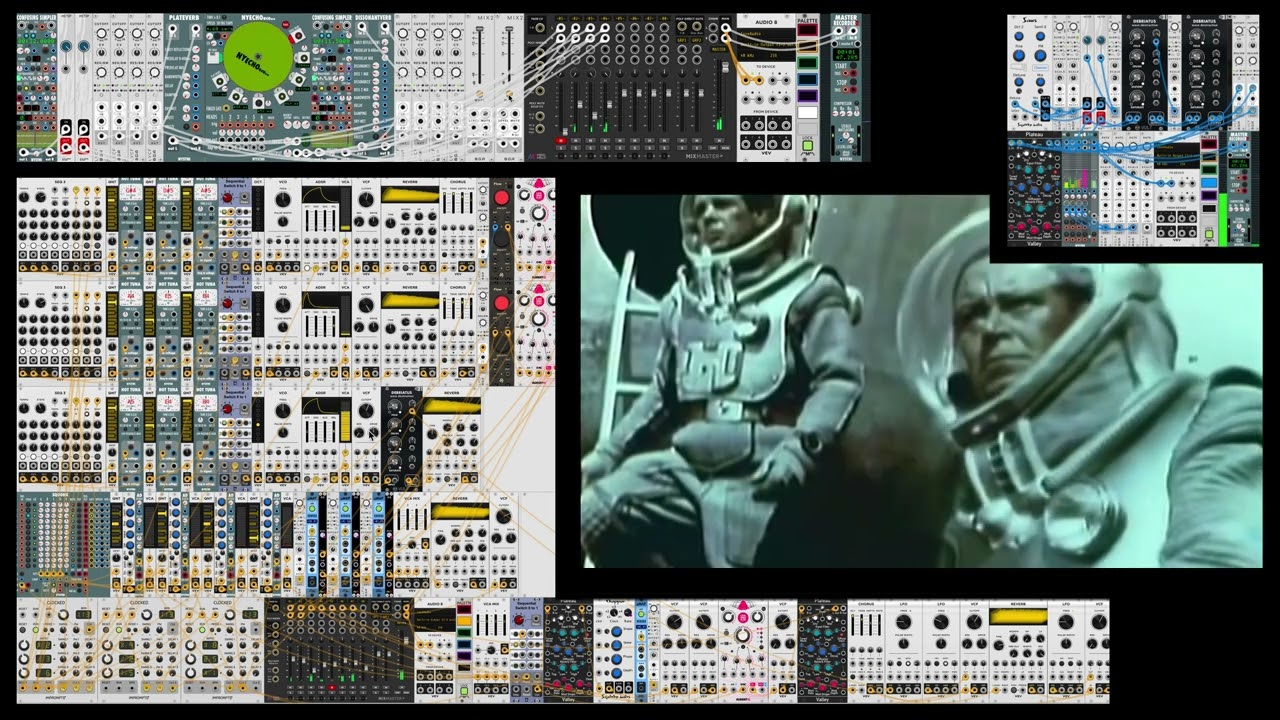Toggle the red mute button on top MixMaster

coord(561,140)
